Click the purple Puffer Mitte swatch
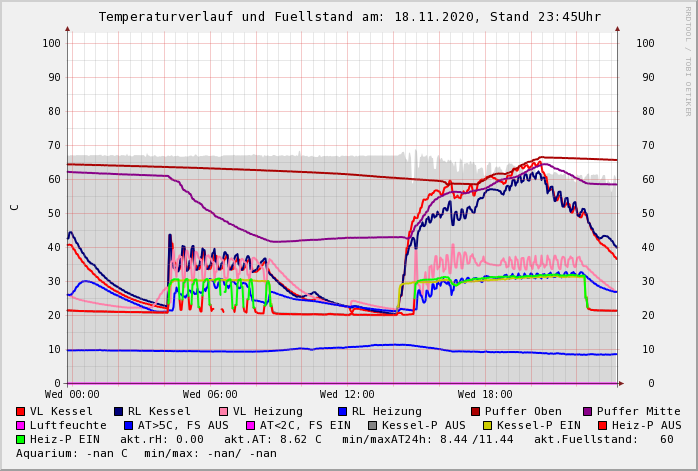The height and width of the screenshot is (471, 698). coord(588,412)
